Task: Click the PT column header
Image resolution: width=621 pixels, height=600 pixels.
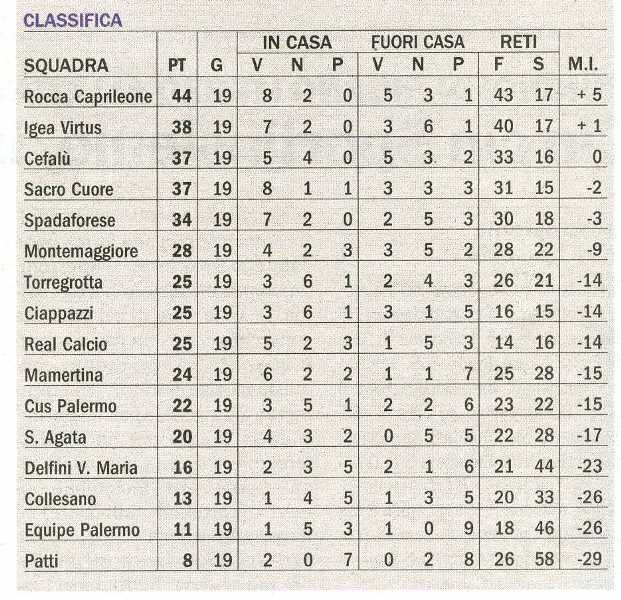Action: (177, 65)
